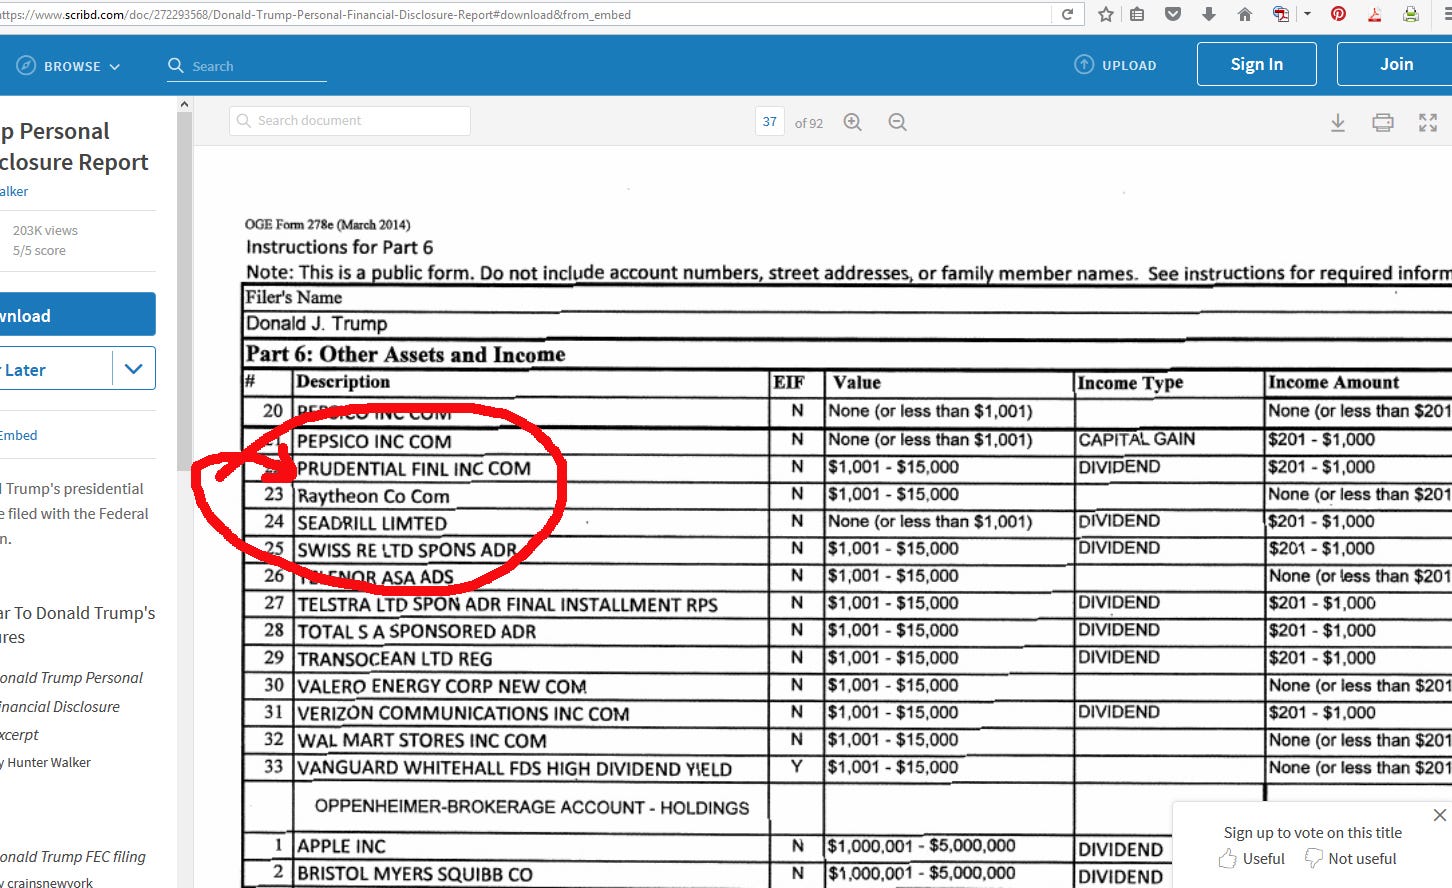Click the zoom in magnifier icon

[x=852, y=122]
